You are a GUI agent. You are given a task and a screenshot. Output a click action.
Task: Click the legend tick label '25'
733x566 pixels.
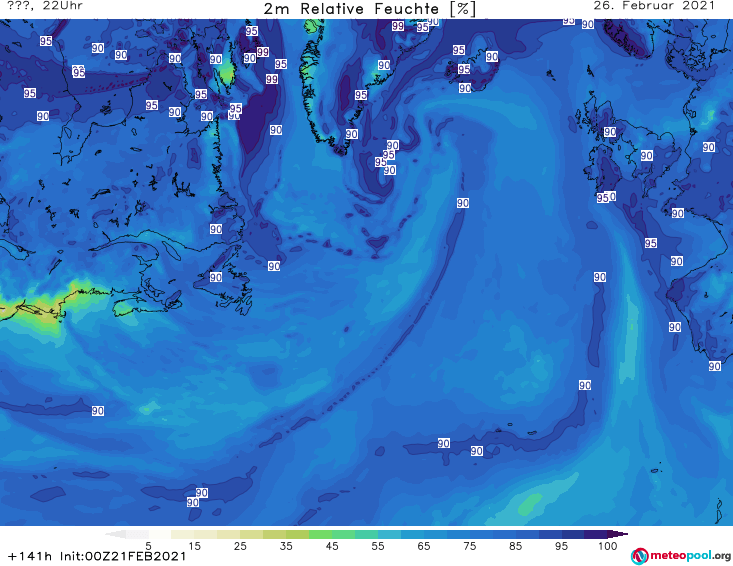(x=240, y=546)
